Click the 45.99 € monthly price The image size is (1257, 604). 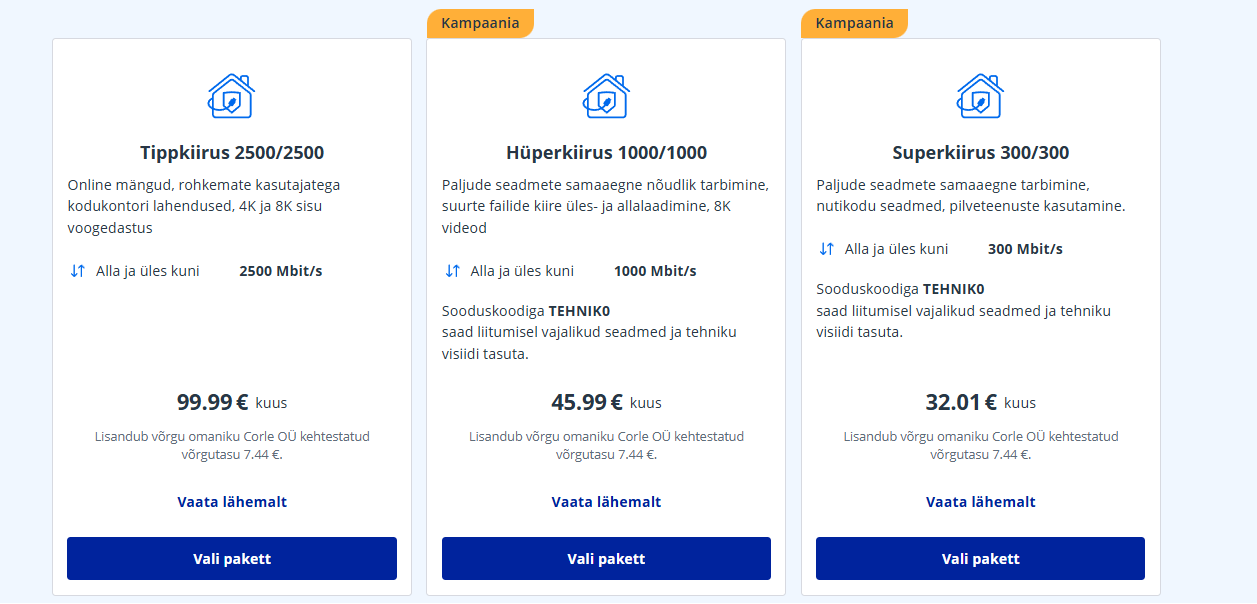point(587,403)
